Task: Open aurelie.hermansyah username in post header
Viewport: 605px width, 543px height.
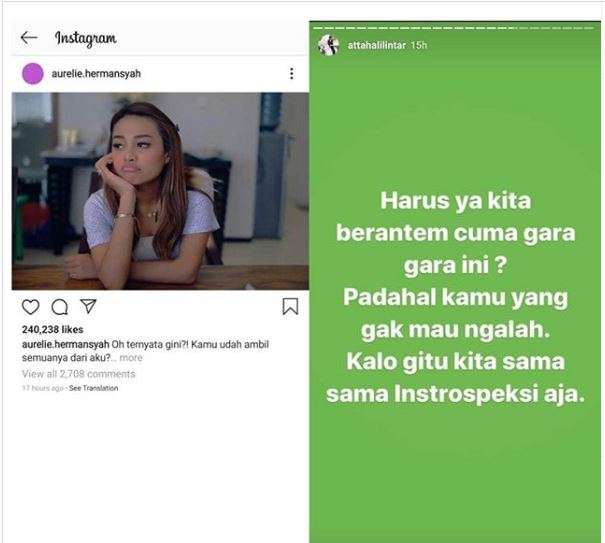Action: [x=96, y=74]
